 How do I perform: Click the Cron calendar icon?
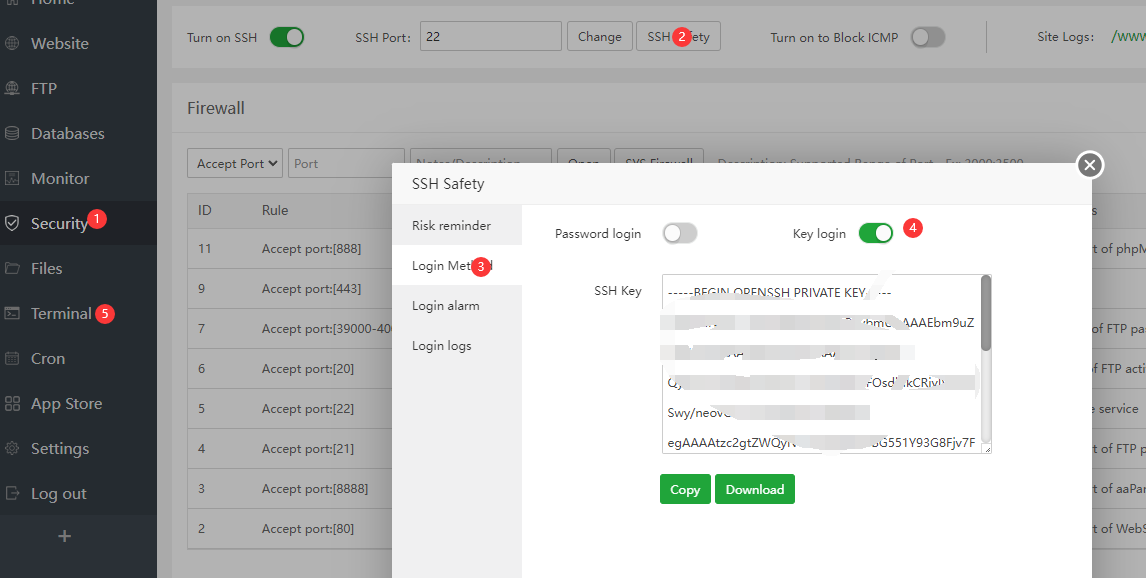tap(12, 359)
